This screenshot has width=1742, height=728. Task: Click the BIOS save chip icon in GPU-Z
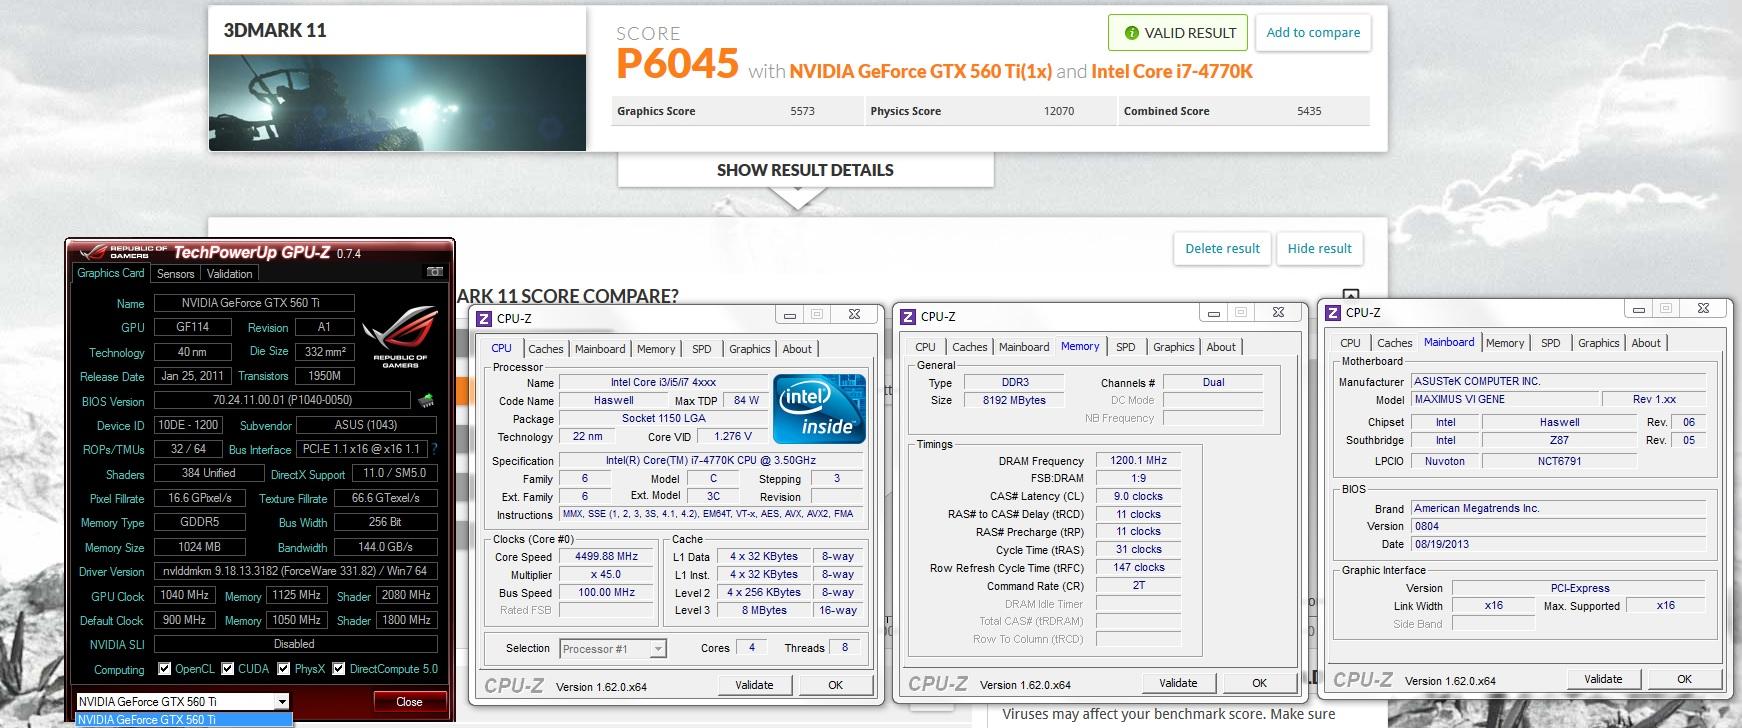426,401
